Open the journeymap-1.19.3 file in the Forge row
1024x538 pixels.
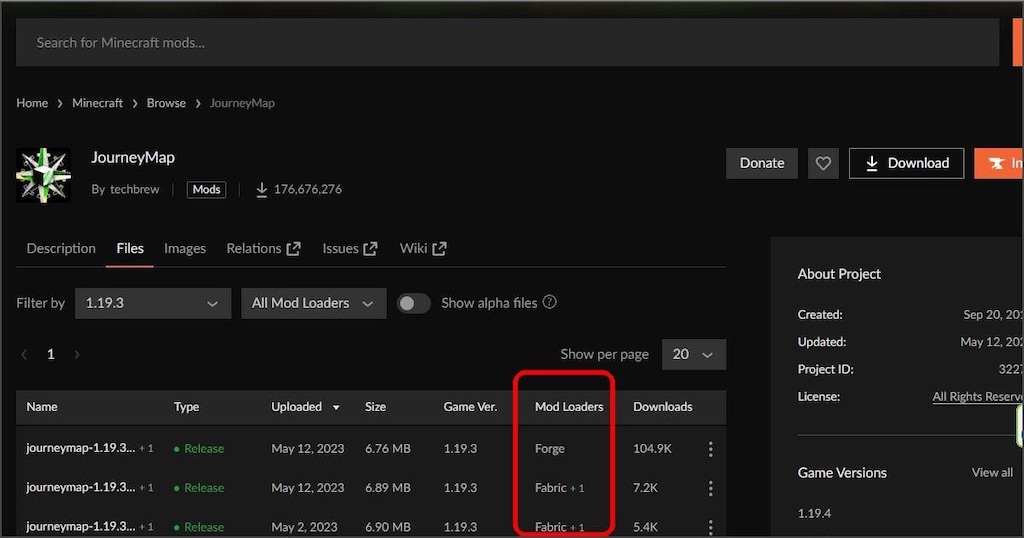81,448
